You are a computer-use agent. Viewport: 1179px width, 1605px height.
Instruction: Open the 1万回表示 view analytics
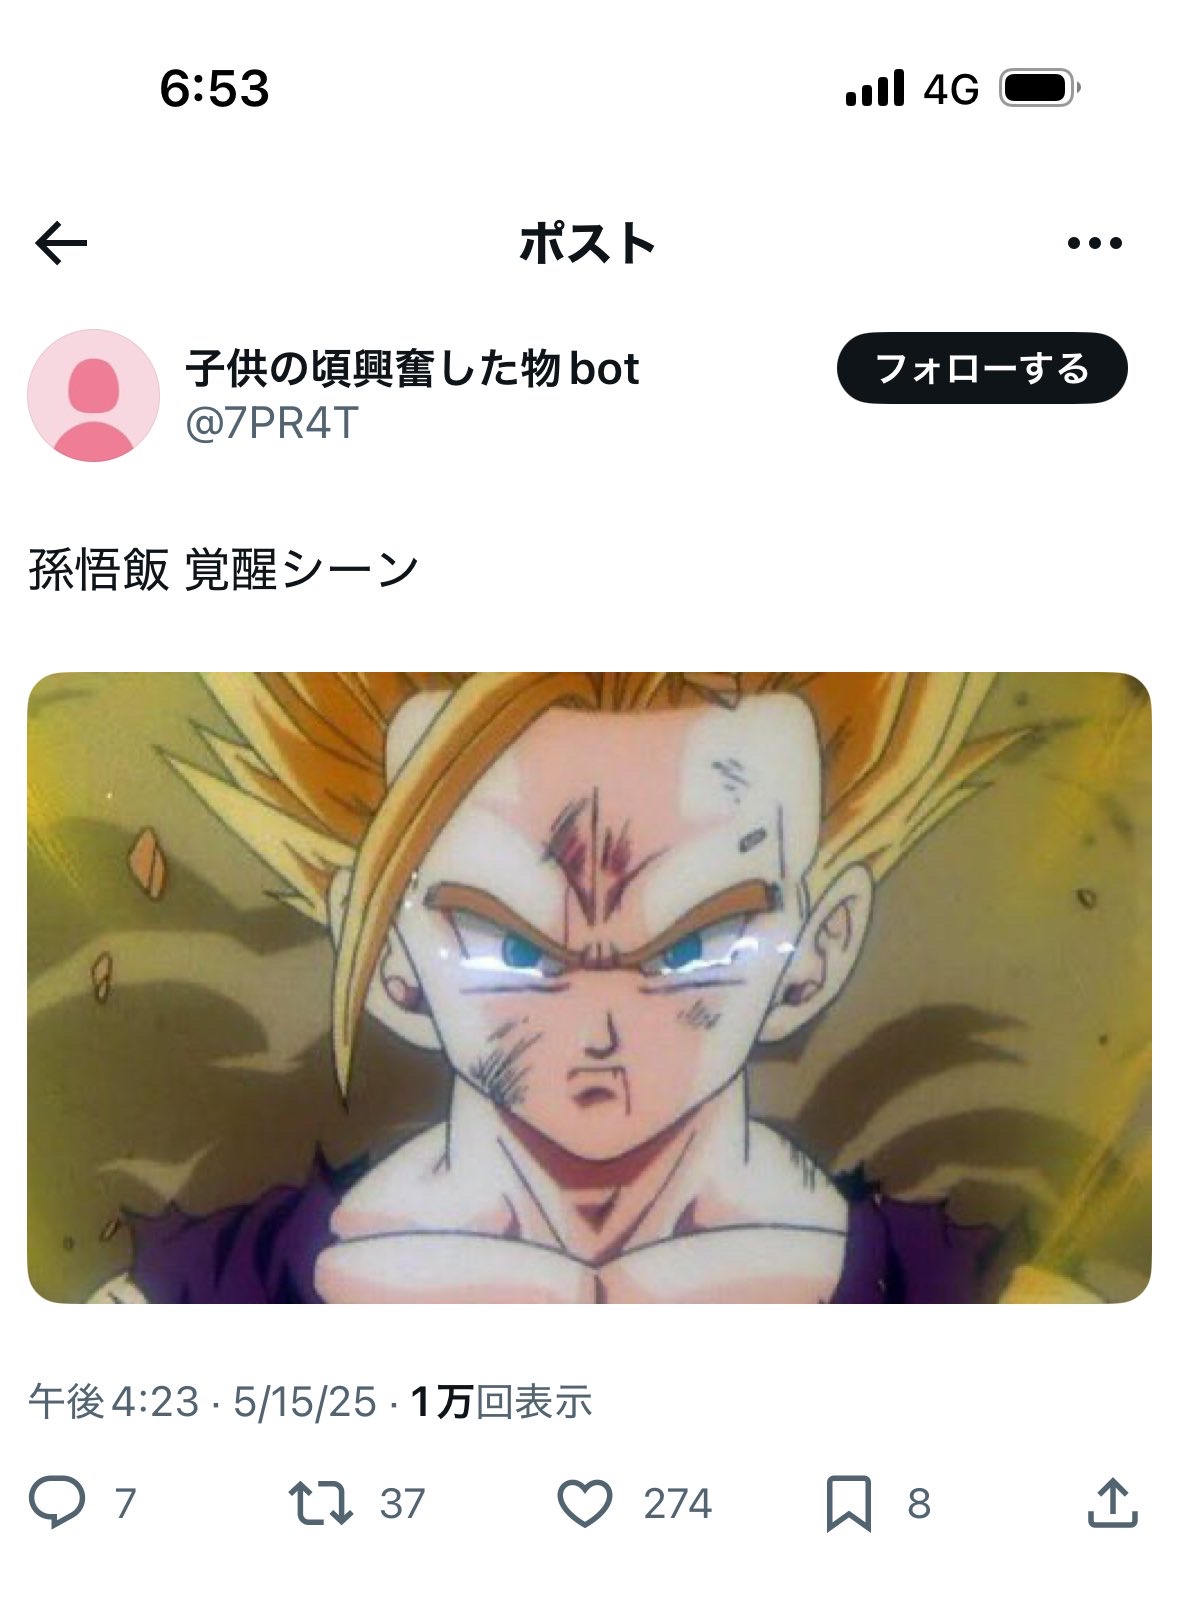pos(501,1402)
